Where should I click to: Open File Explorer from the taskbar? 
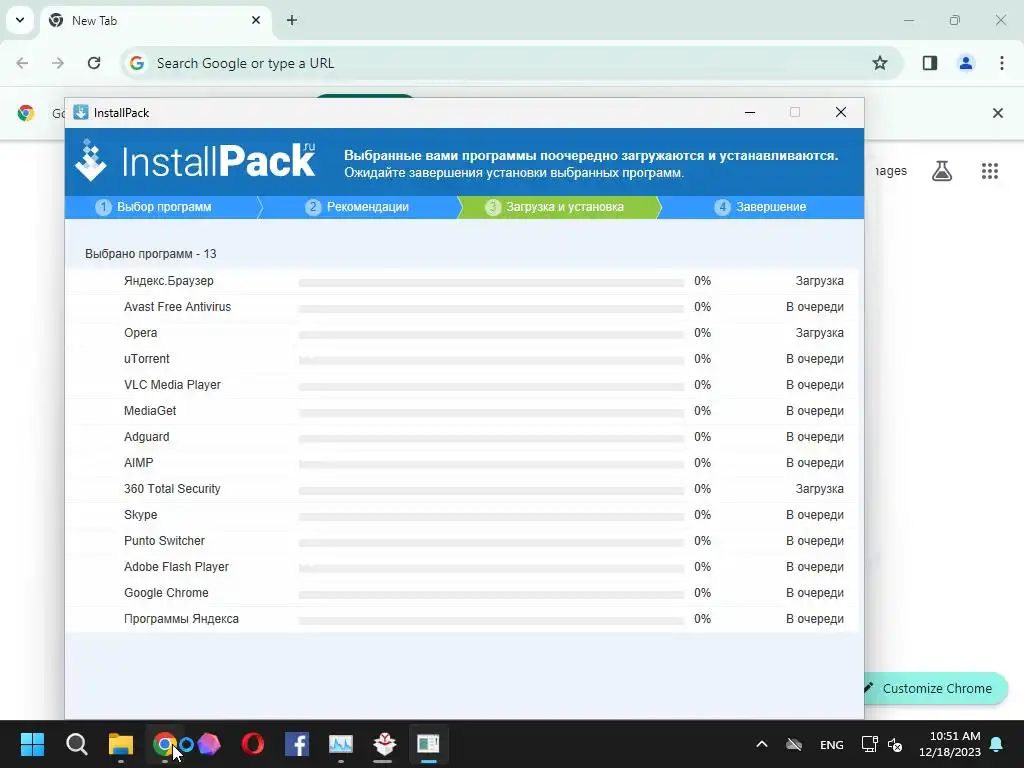point(121,744)
